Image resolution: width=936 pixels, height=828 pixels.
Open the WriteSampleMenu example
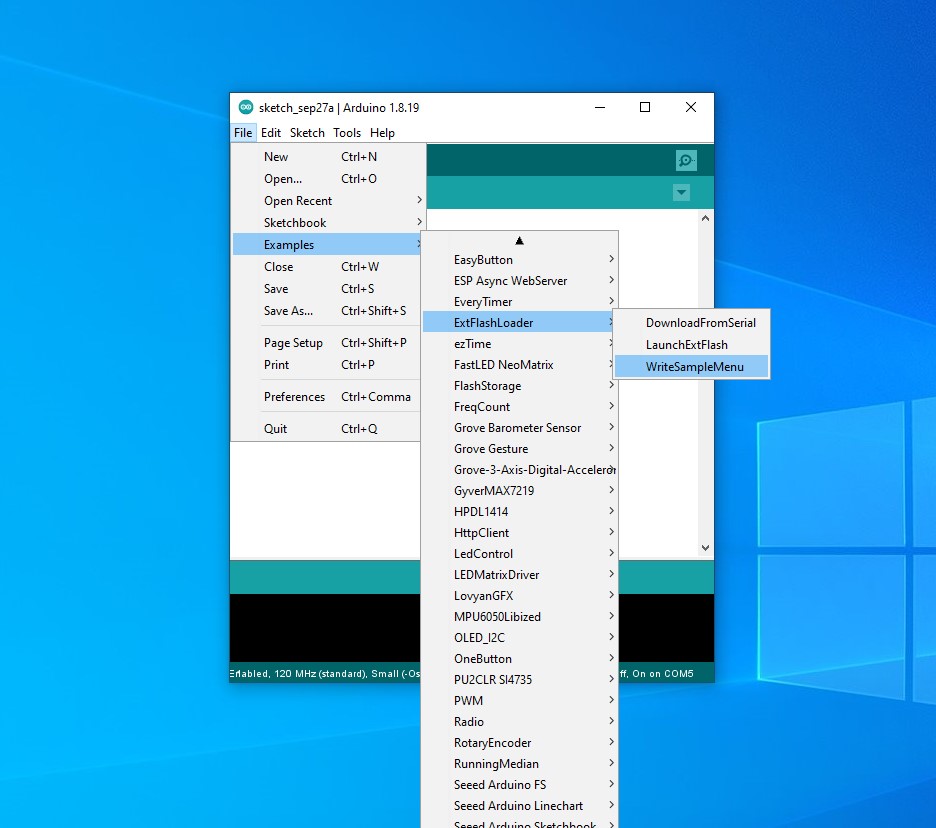pyautogui.click(x=694, y=367)
